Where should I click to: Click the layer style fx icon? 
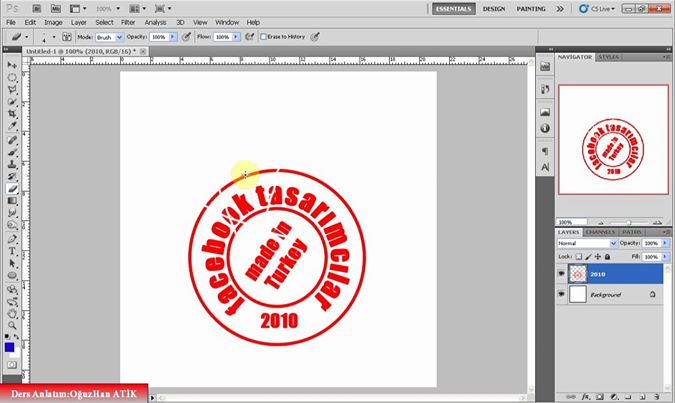pos(586,397)
